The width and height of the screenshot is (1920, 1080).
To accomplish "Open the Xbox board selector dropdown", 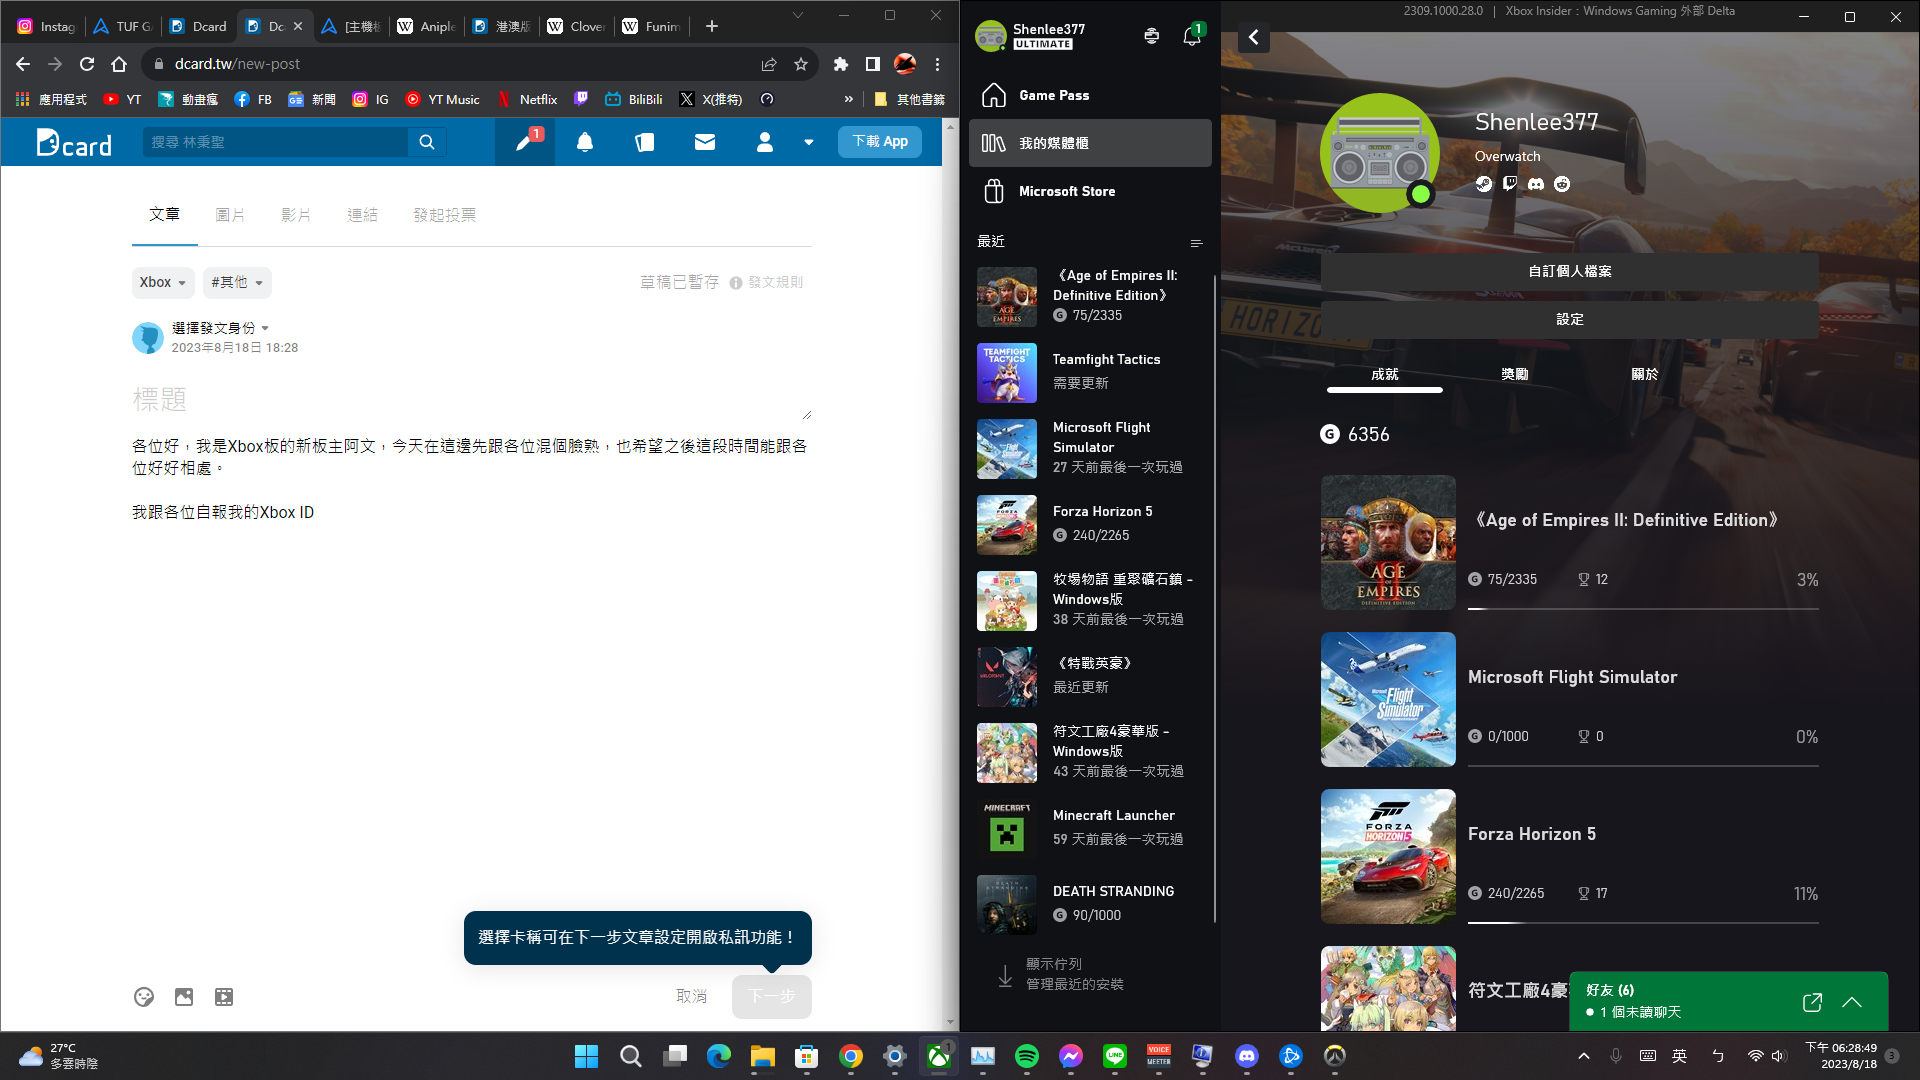I will pos(163,282).
